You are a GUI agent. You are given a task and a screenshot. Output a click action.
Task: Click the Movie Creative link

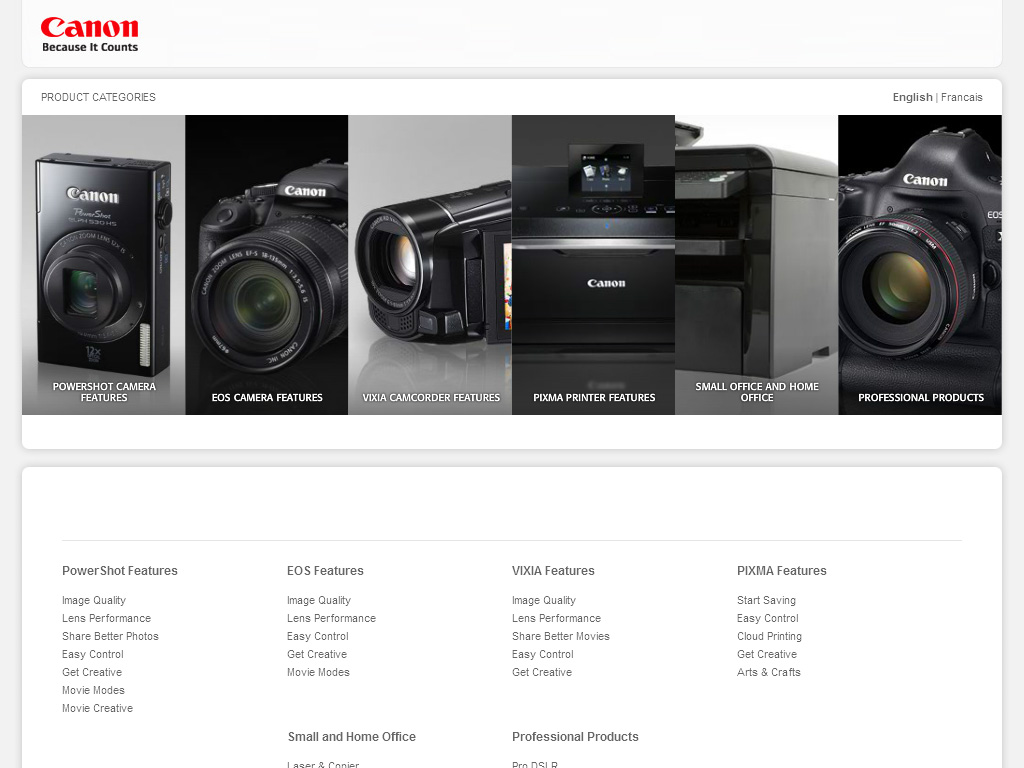[x=97, y=708]
